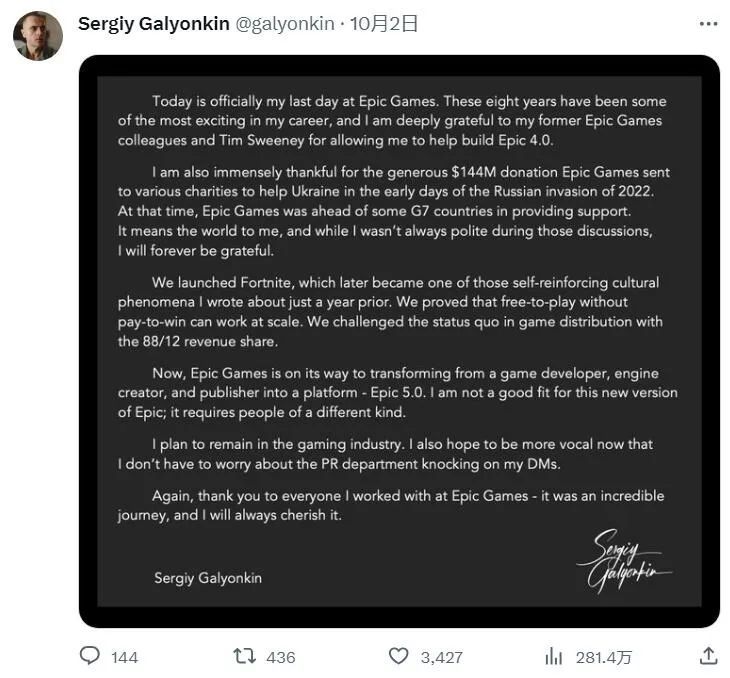Image resolution: width=730 pixels, height=678 pixels.
Task: Click the Sergiy Galyonkin display name
Action: point(153,24)
